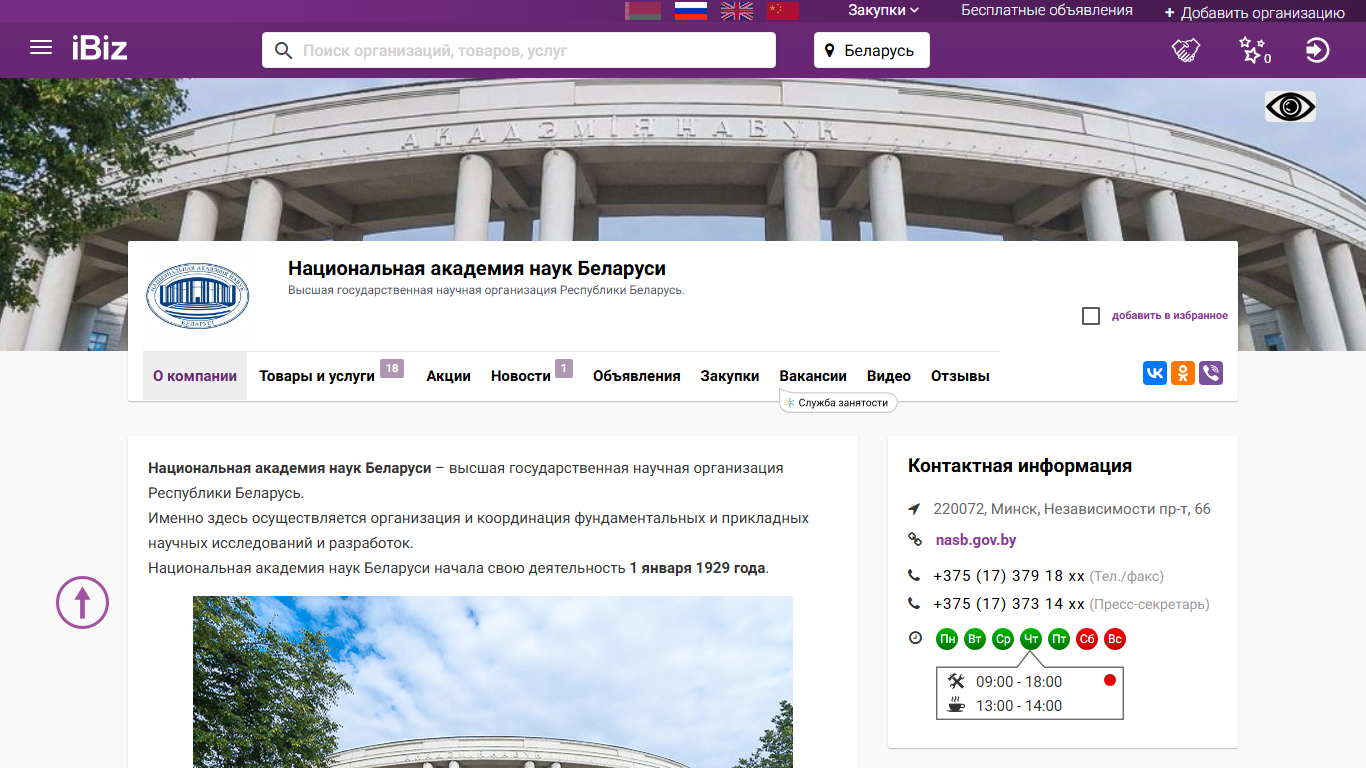Open the Отзывы tab
Screen dimensions: 1366x768
960,376
